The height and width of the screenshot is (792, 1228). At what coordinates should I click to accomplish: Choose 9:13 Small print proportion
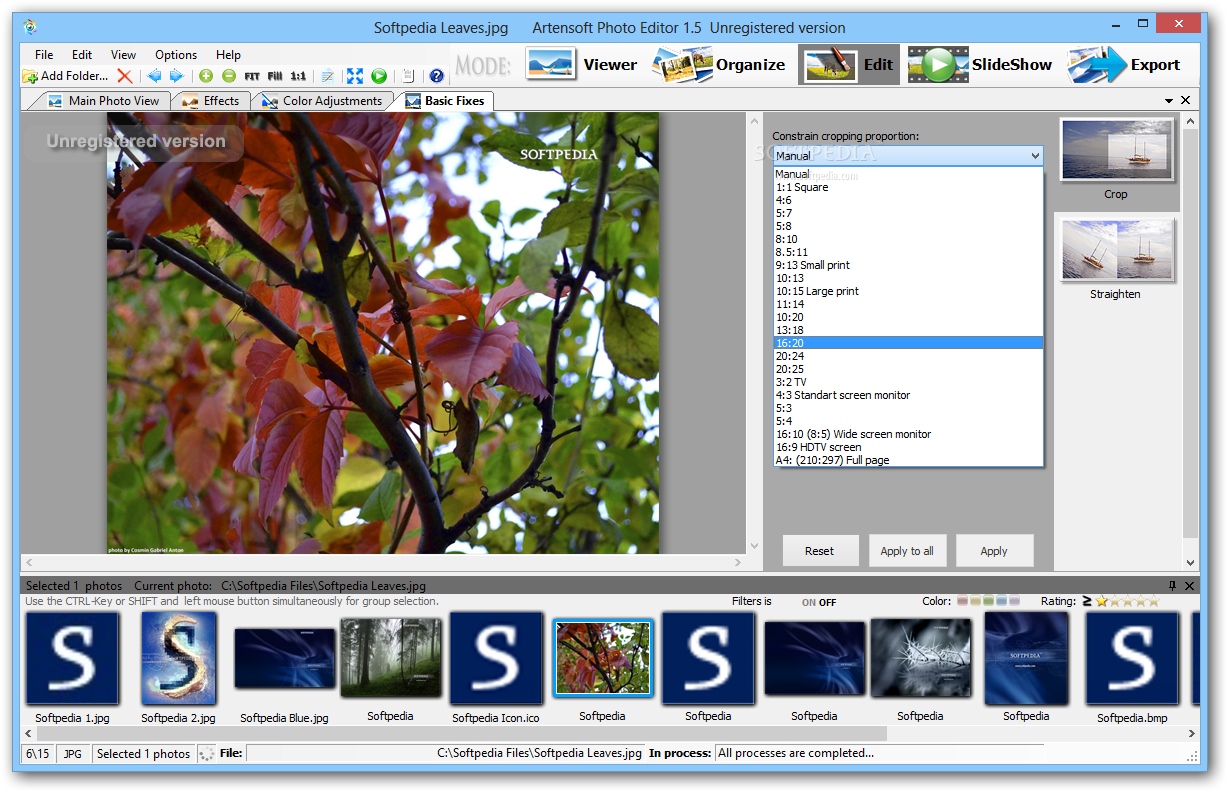[x=908, y=265]
